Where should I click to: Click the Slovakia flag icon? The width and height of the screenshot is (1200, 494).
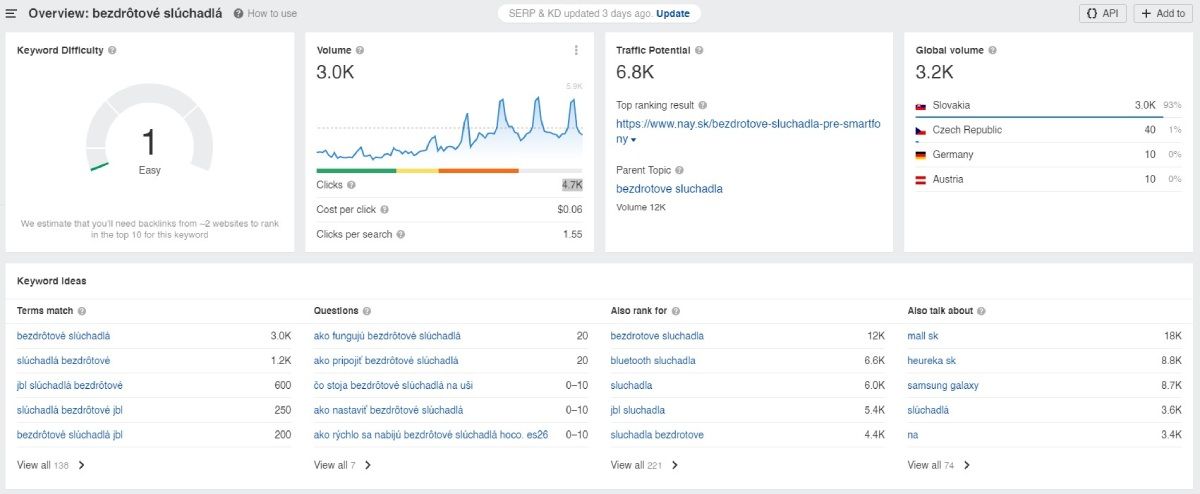pyautogui.click(x=921, y=105)
